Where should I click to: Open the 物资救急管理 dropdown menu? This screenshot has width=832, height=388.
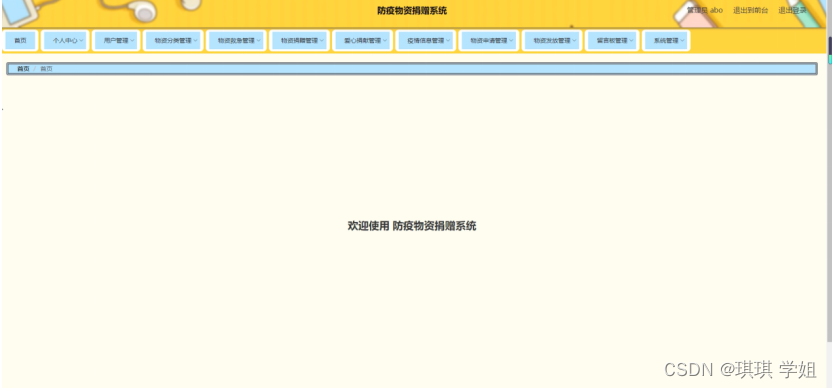tap(236, 40)
